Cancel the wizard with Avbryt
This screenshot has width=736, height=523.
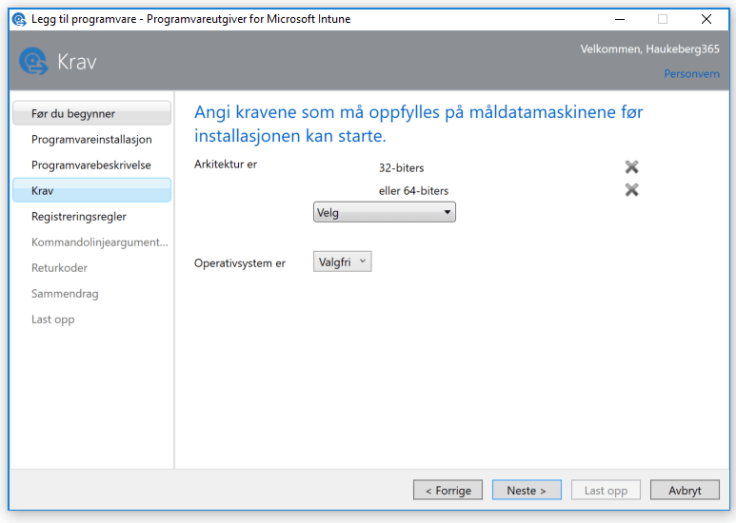point(684,491)
